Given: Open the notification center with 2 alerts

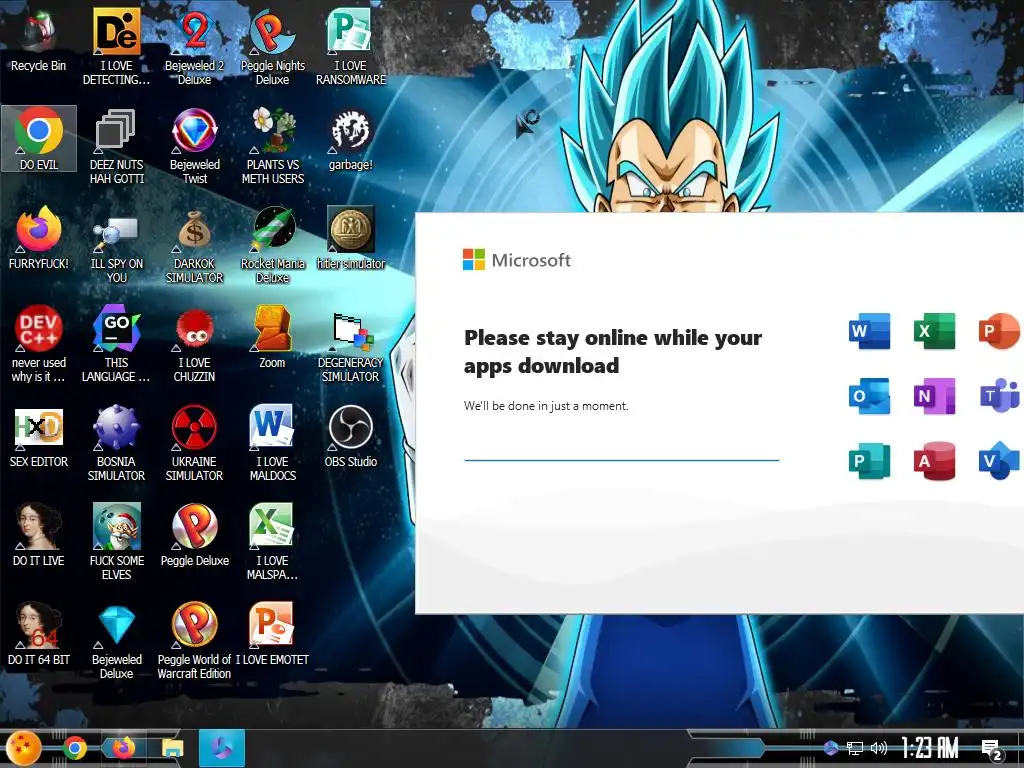Looking at the screenshot, I should click(991, 749).
